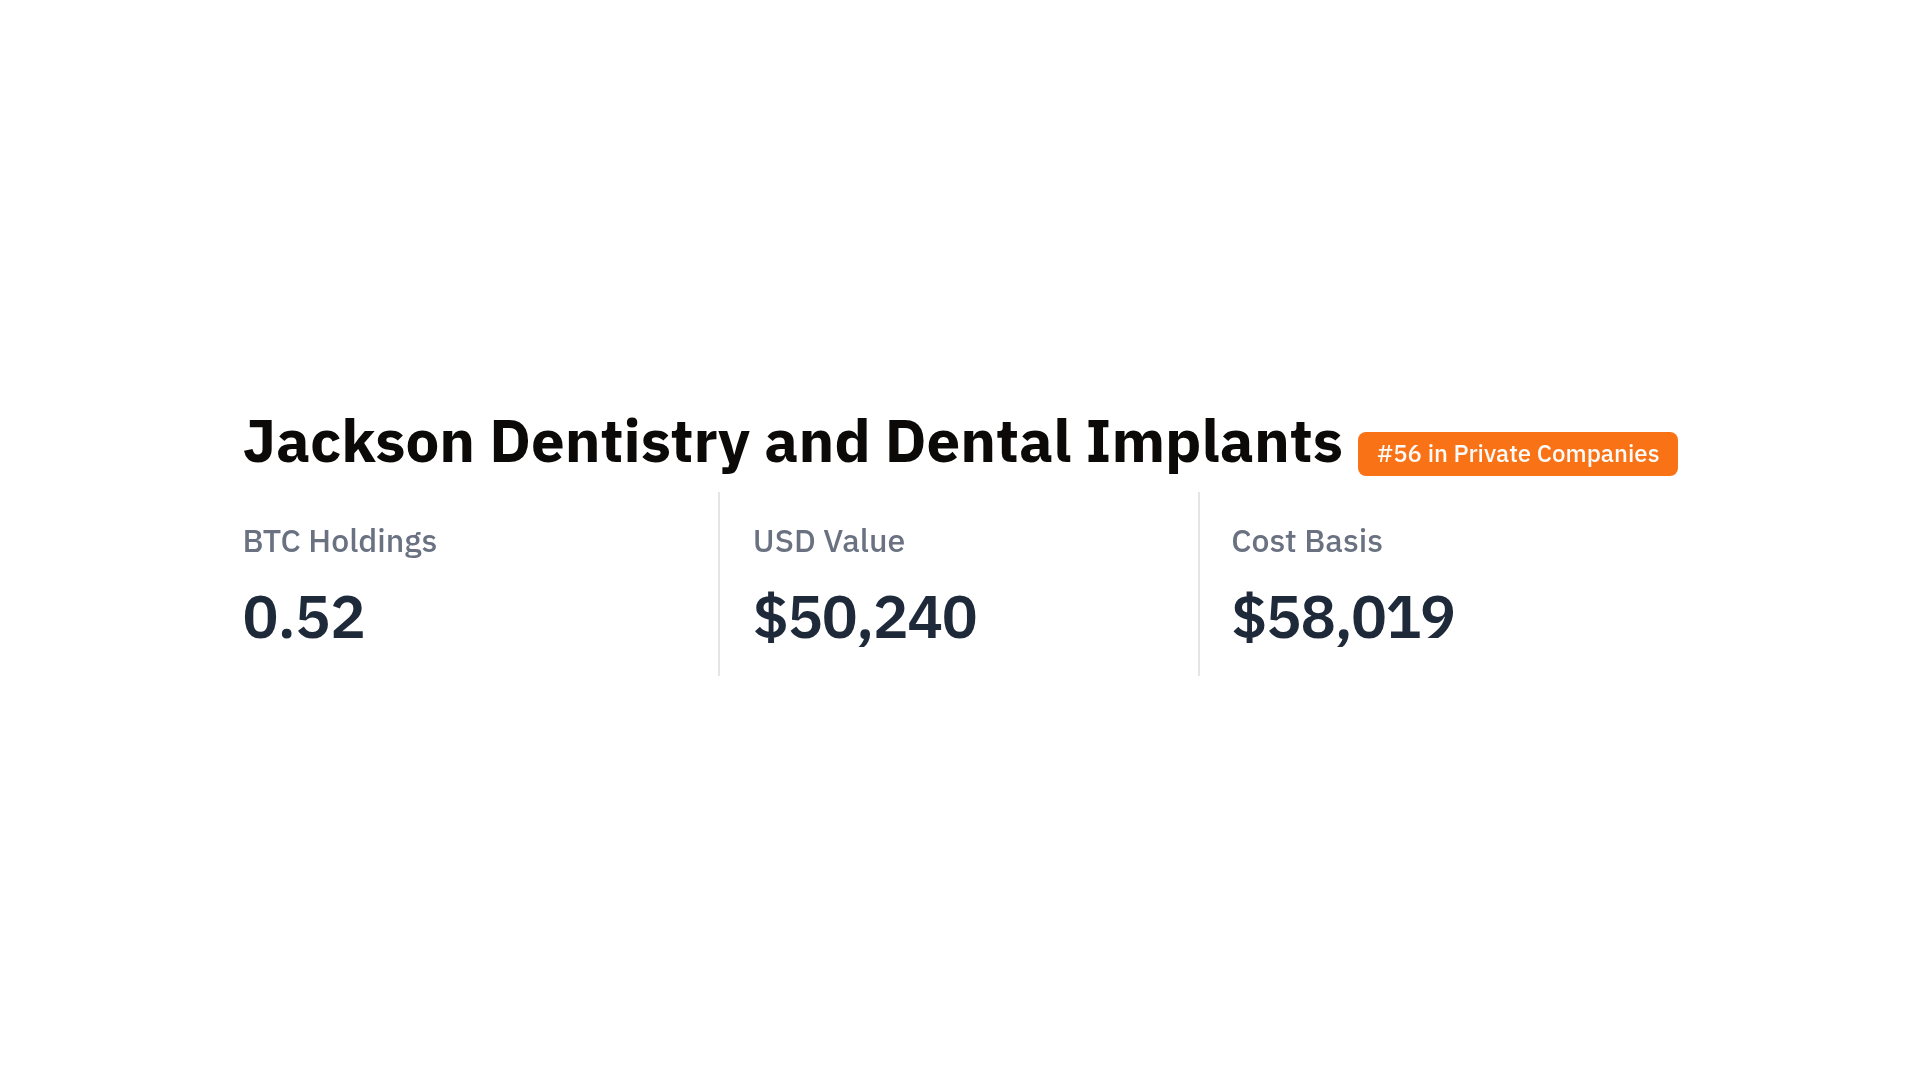Click divider between BTC Holdings and USD Value
1920x1080 pixels.
coord(719,584)
